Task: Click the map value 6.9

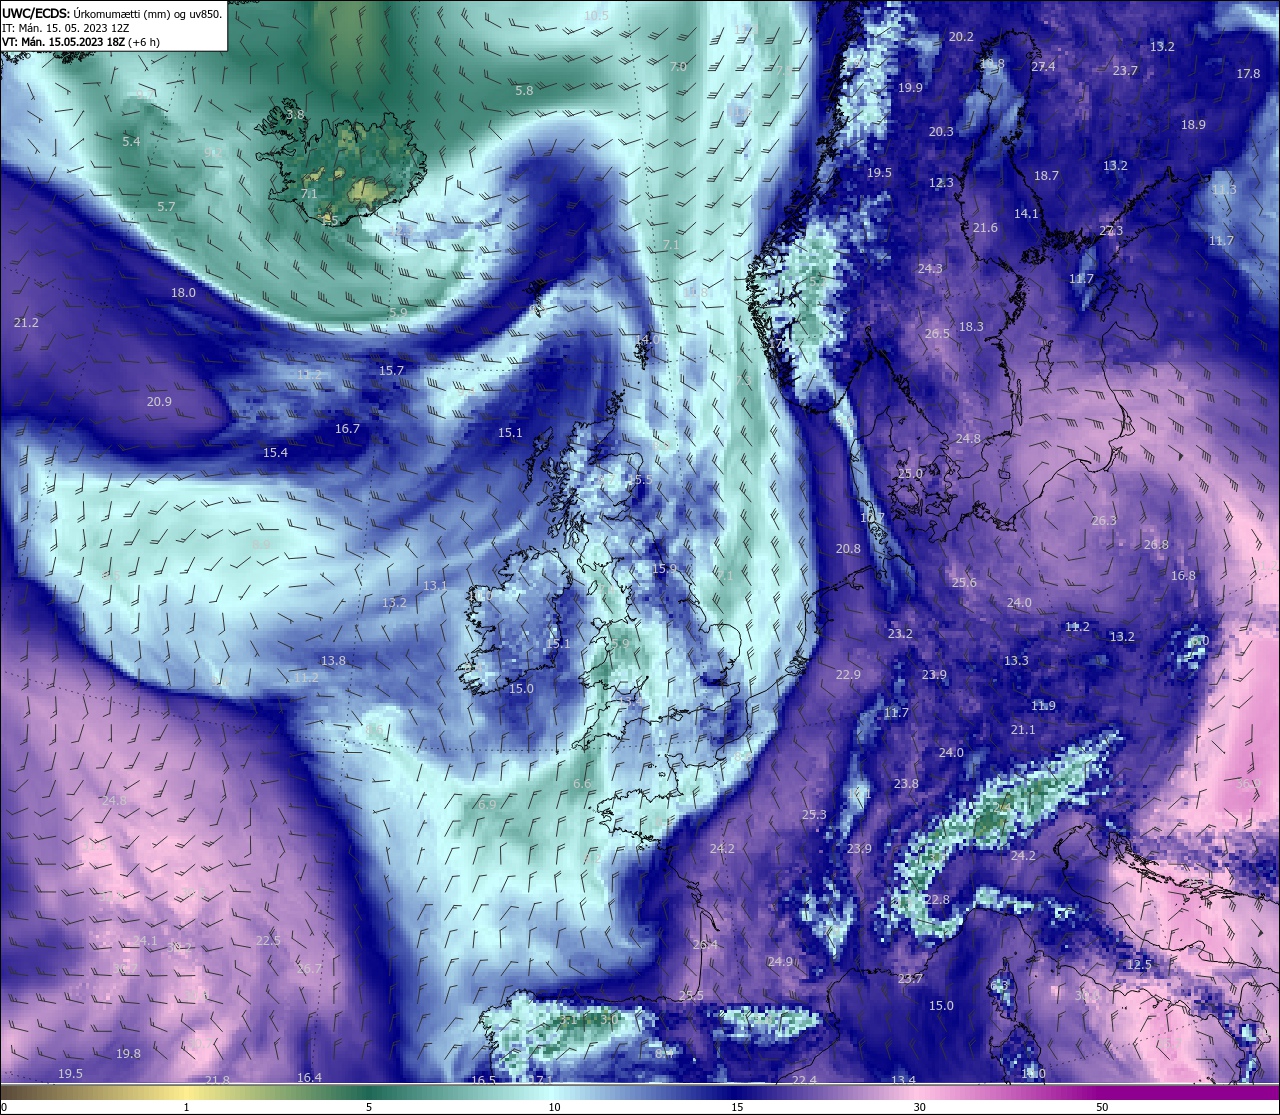Action: click(x=487, y=804)
